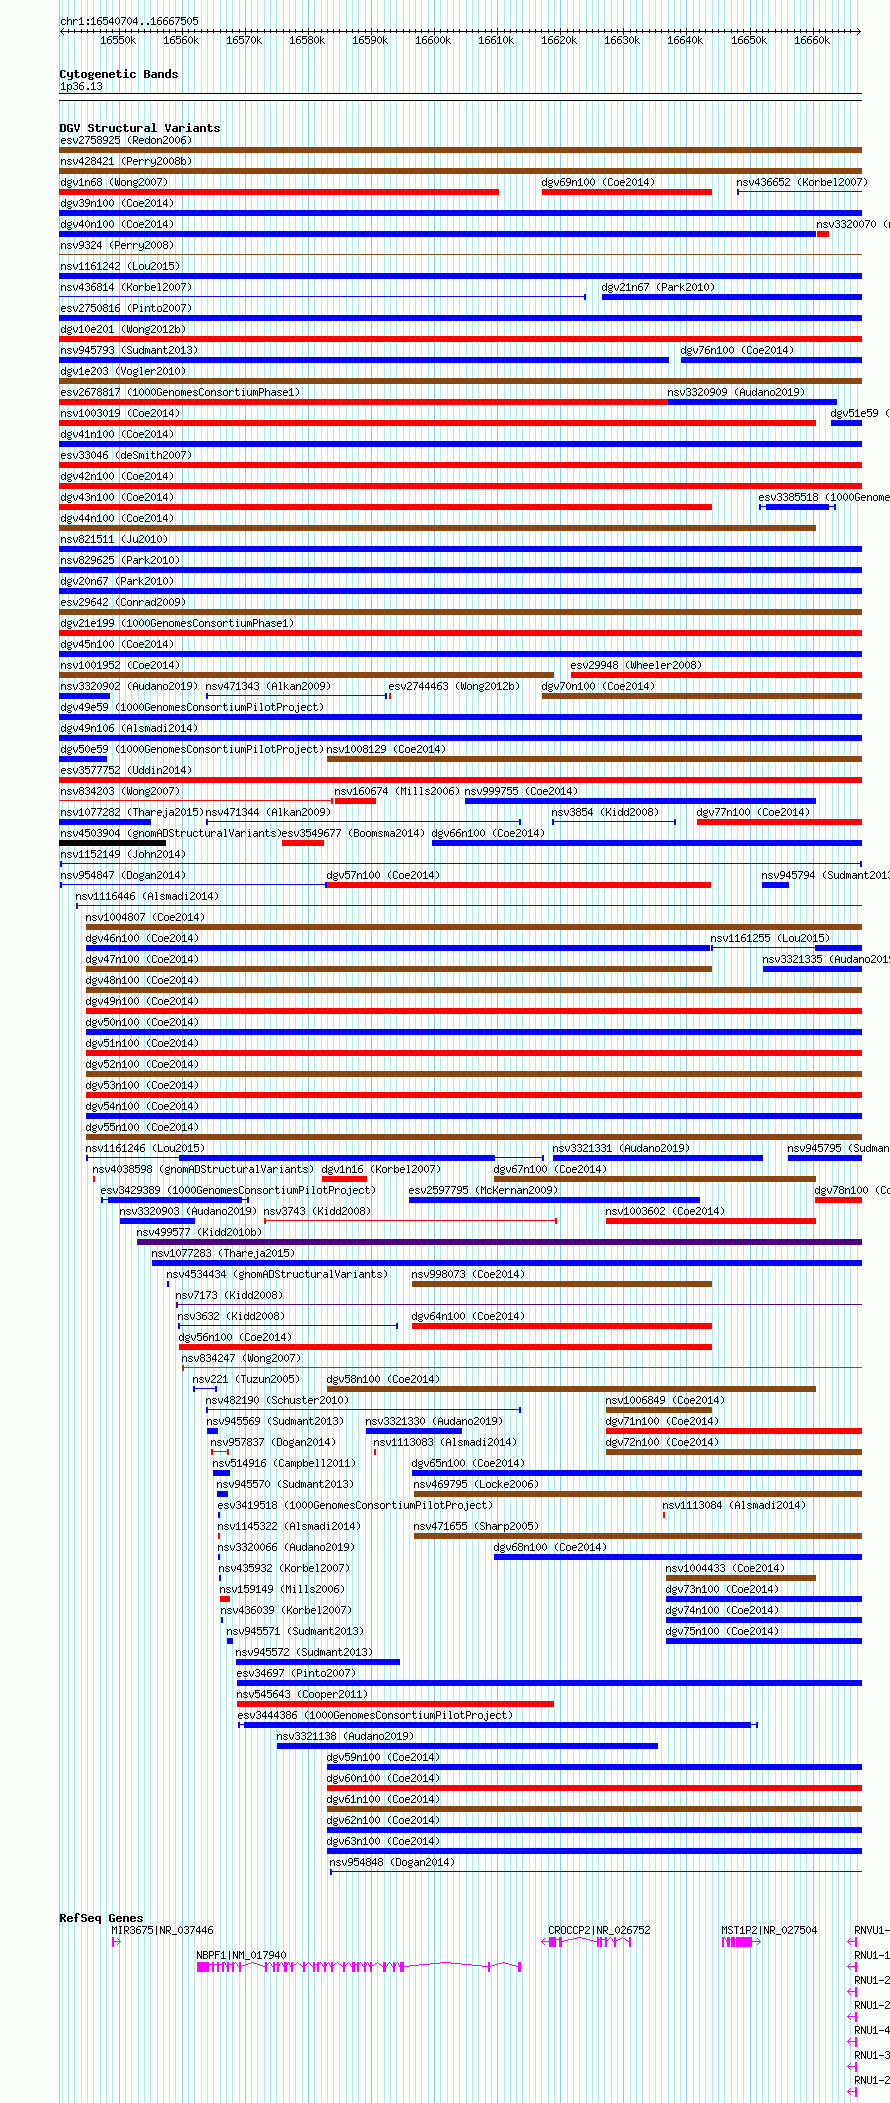
Task: Click nsv482190 (Schuster2010) variant label
Action: (x=277, y=1400)
